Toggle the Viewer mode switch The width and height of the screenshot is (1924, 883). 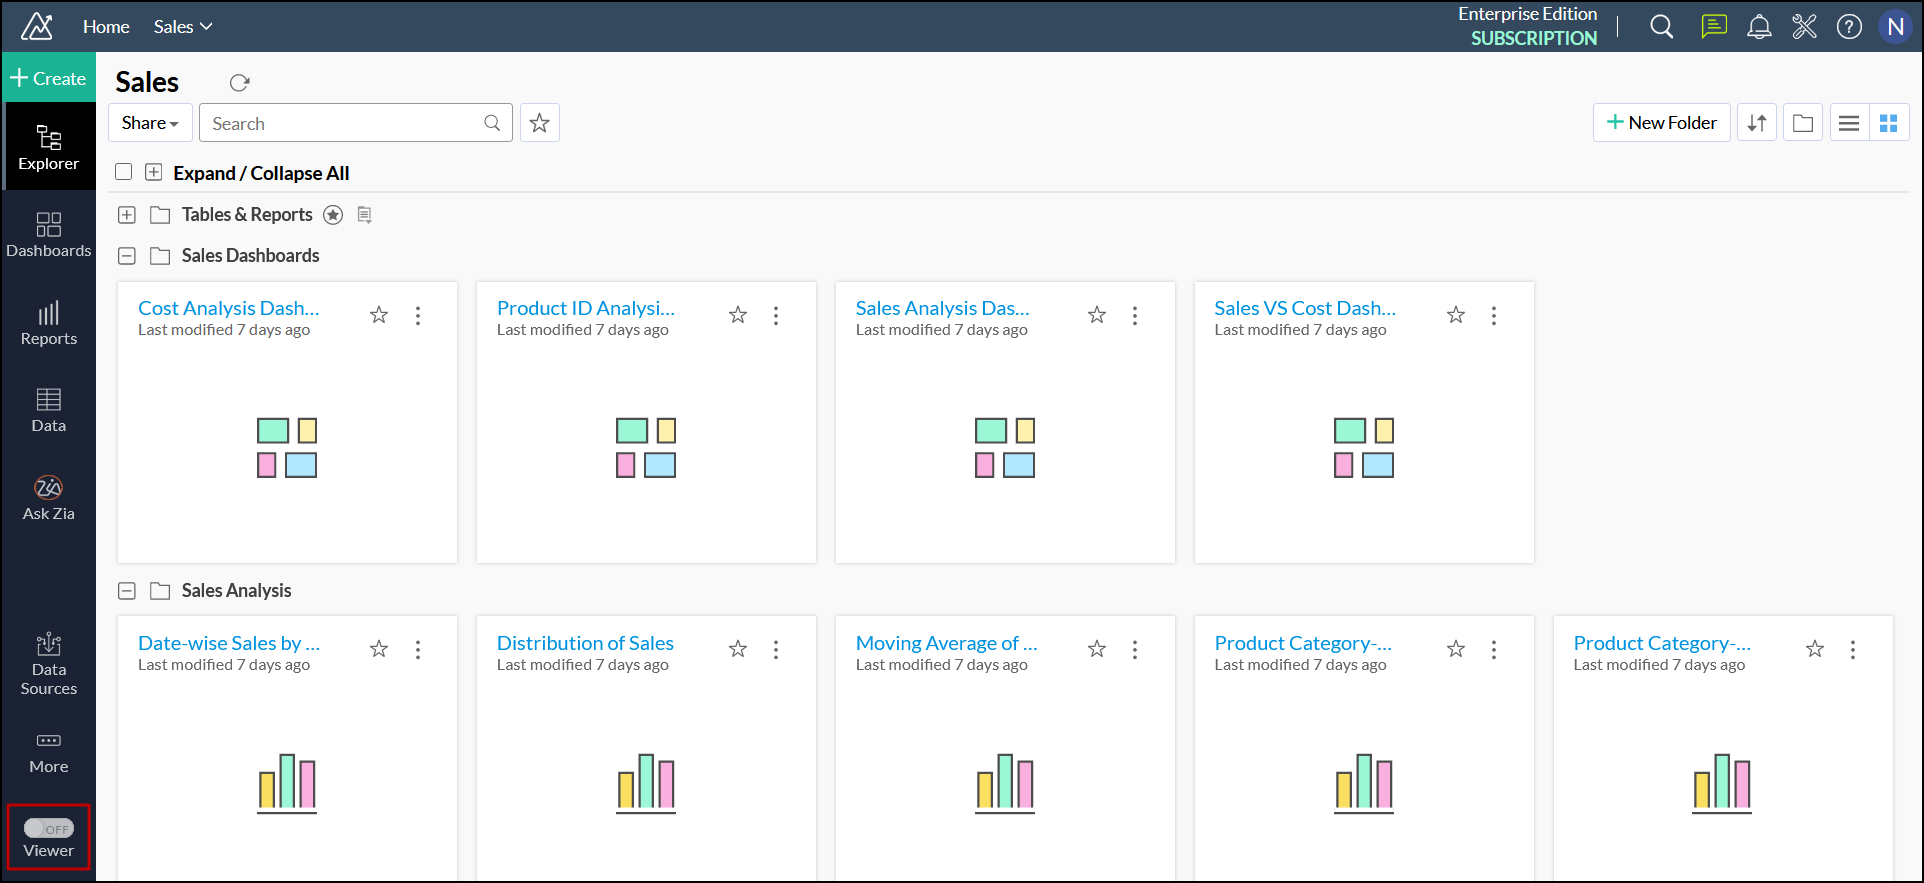(x=48, y=829)
